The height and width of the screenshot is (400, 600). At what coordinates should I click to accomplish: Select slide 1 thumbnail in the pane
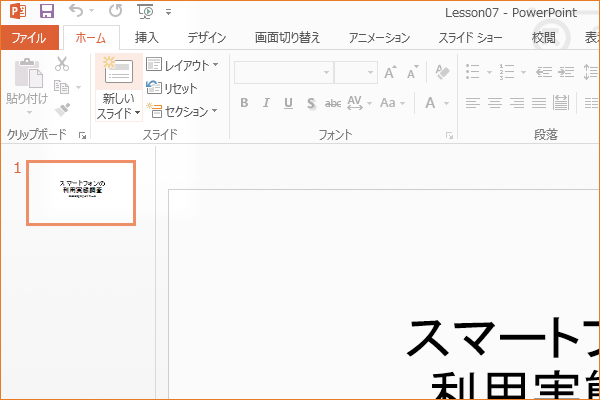click(81, 193)
